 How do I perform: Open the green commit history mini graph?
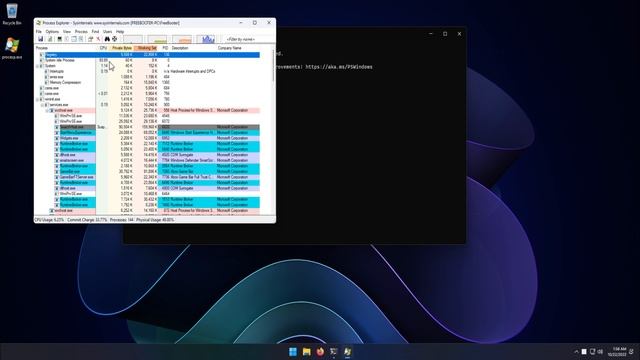[x=157, y=39]
